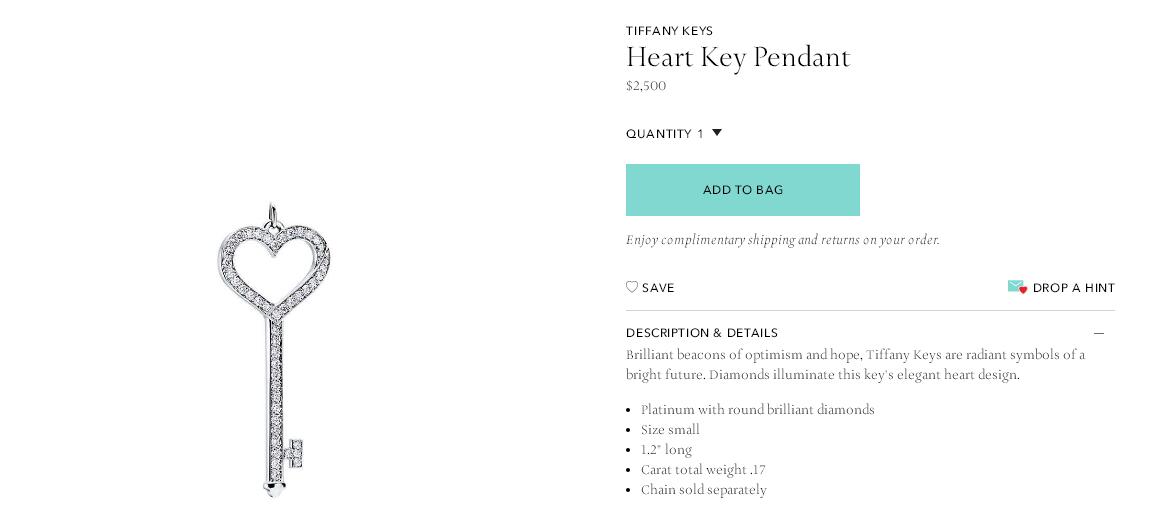Toggle the Description & Details heading
The height and width of the screenshot is (525, 1159).
702,333
